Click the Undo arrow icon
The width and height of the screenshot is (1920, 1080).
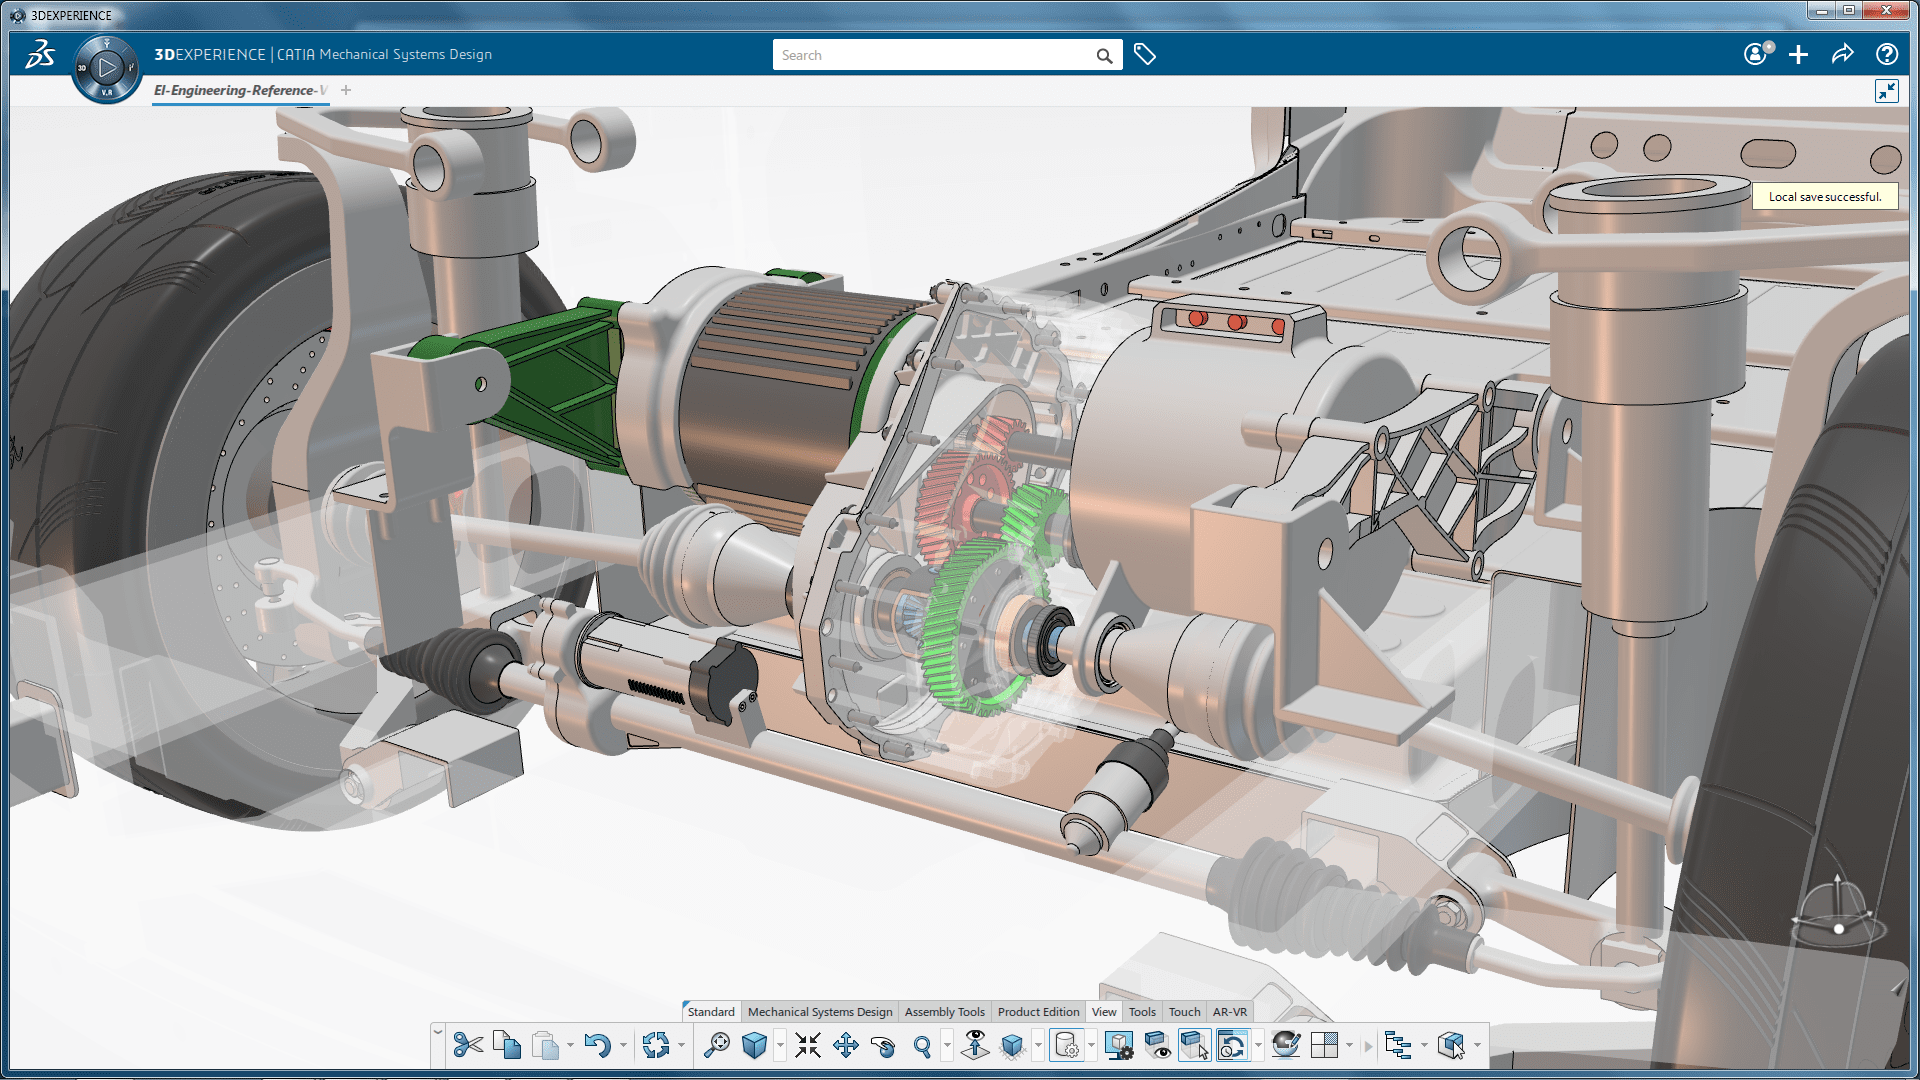point(597,1045)
